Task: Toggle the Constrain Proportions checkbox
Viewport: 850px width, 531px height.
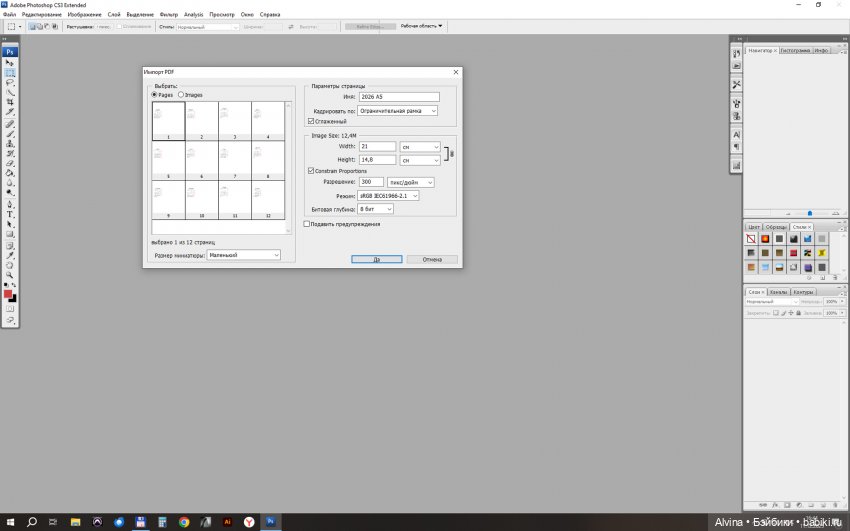Action: point(311,171)
